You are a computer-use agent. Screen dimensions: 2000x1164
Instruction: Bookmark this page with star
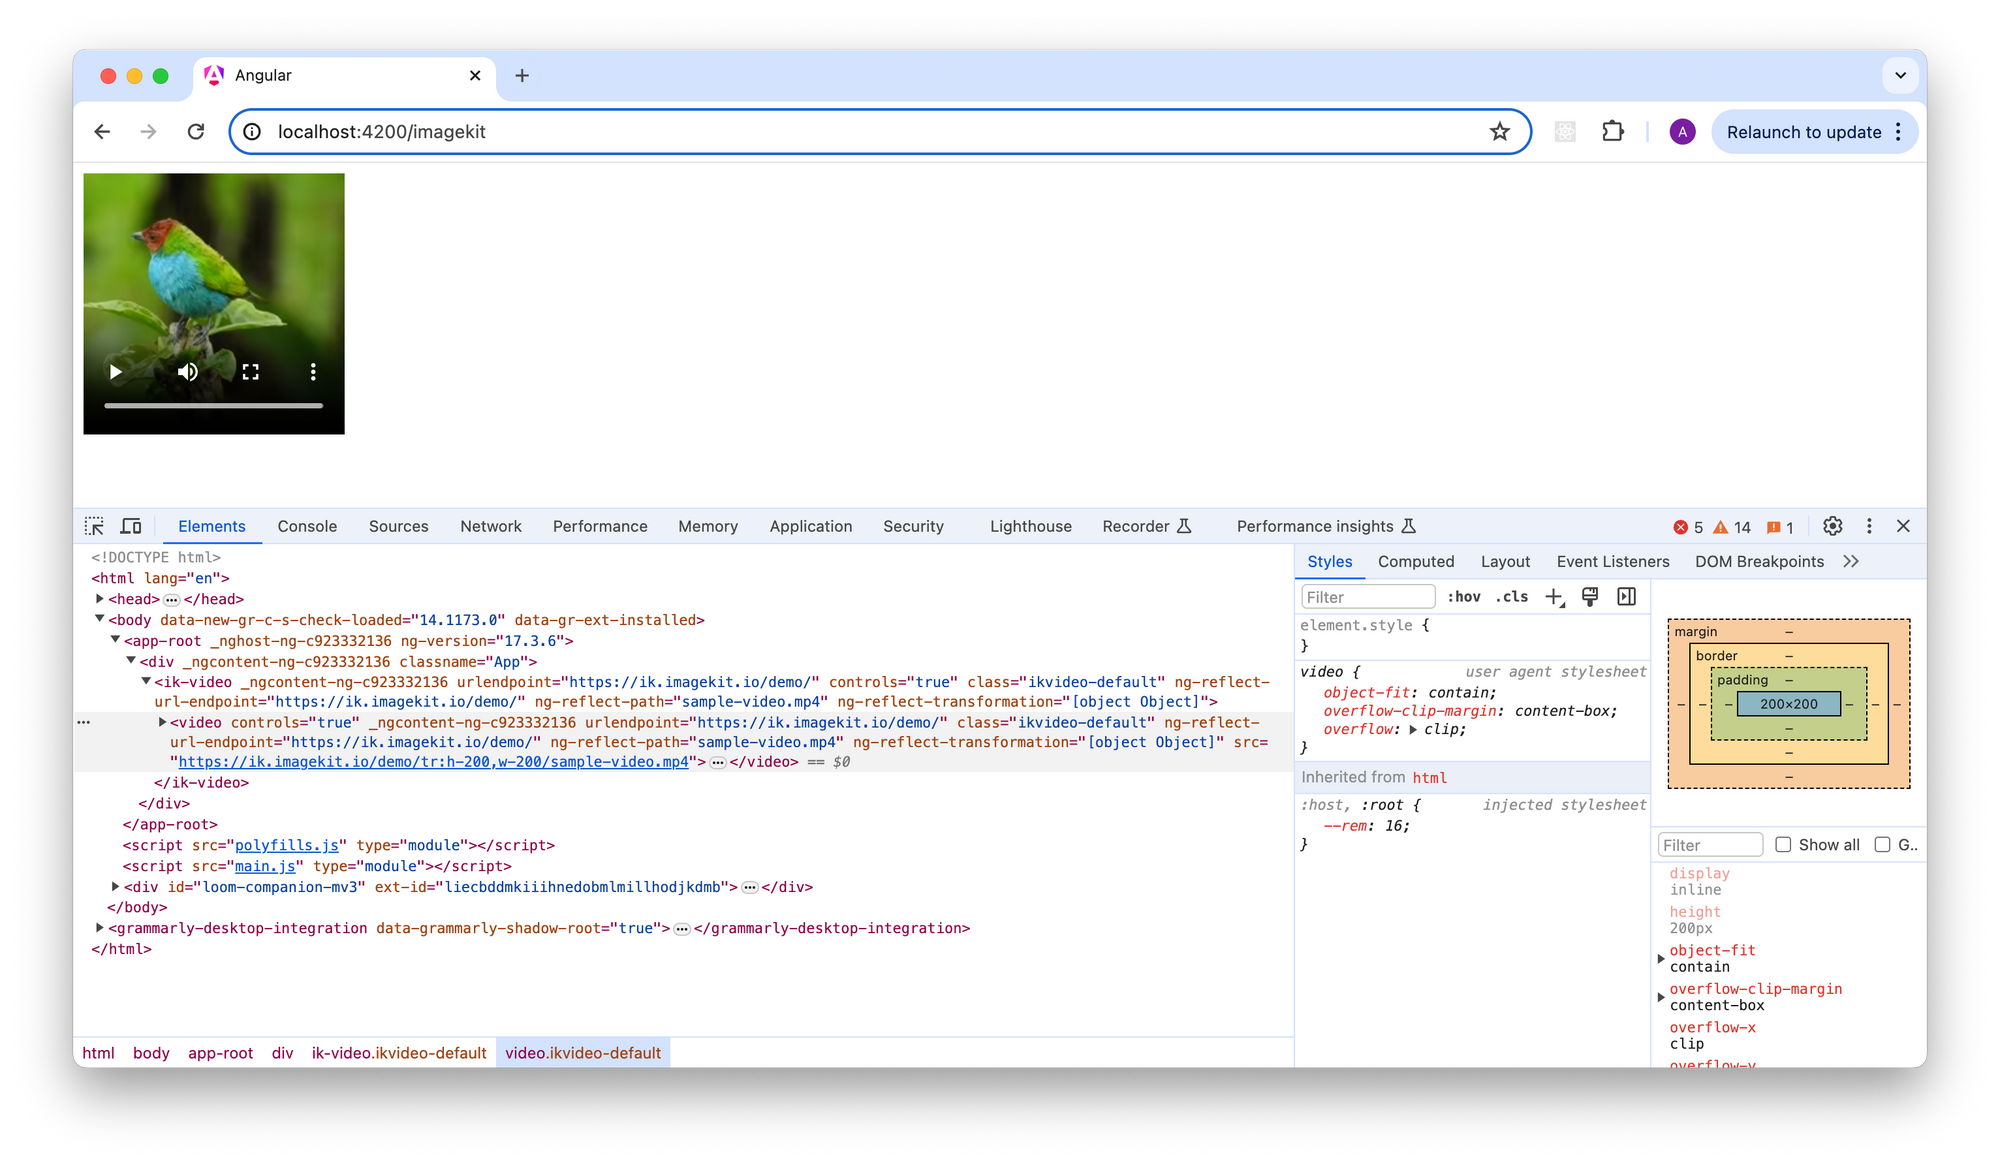coord(1499,132)
